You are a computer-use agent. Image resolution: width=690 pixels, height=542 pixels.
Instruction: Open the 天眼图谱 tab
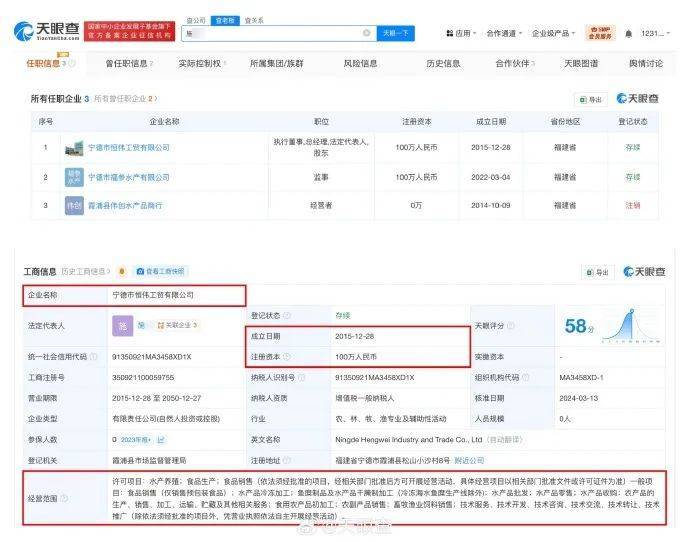tap(581, 64)
